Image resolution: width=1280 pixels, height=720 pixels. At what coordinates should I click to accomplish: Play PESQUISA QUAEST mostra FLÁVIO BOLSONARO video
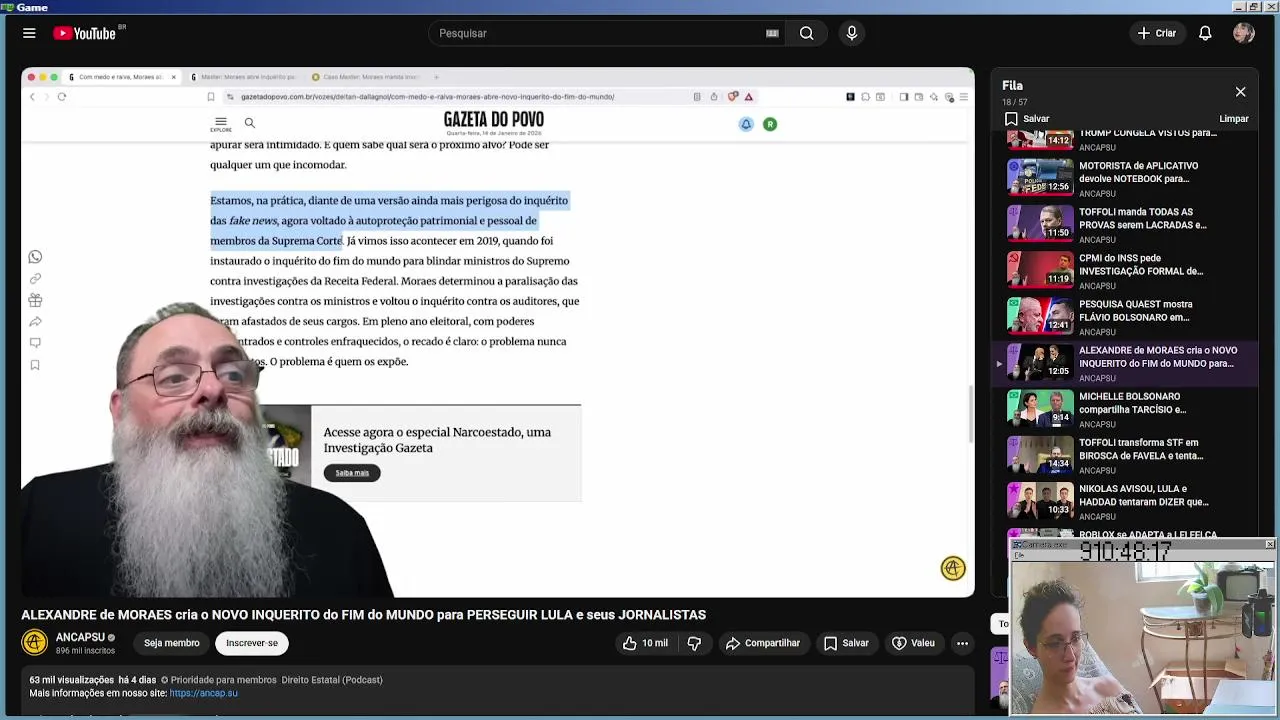click(1125, 316)
